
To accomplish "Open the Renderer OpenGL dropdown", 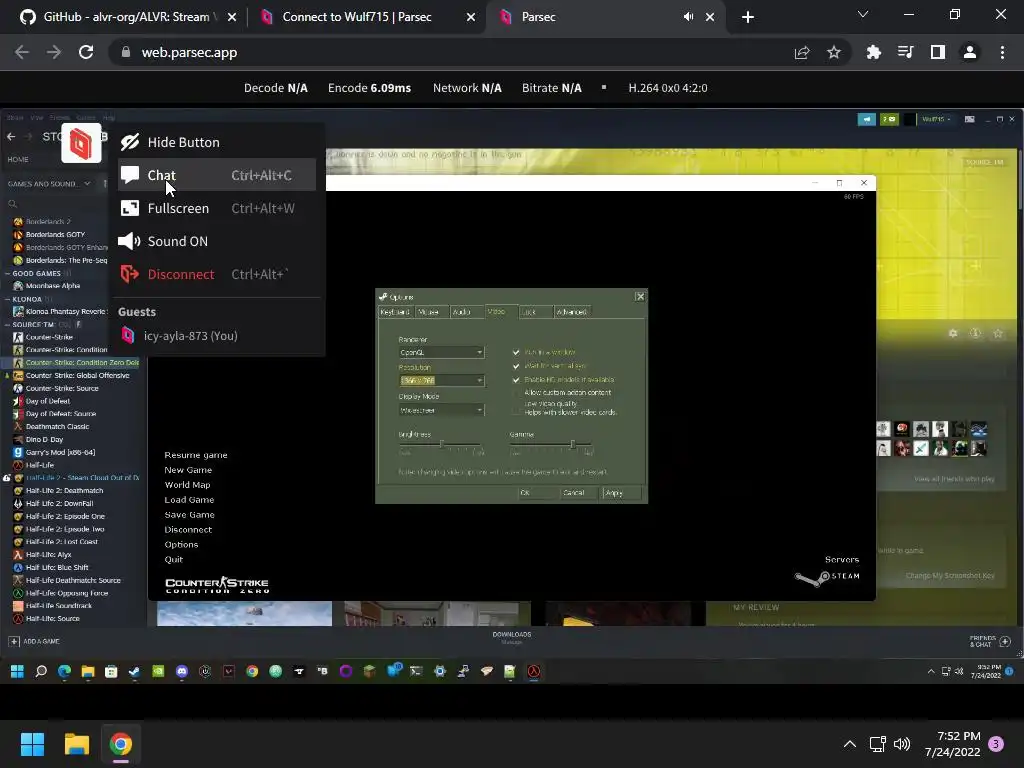I will pyautogui.click(x=441, y=352).
